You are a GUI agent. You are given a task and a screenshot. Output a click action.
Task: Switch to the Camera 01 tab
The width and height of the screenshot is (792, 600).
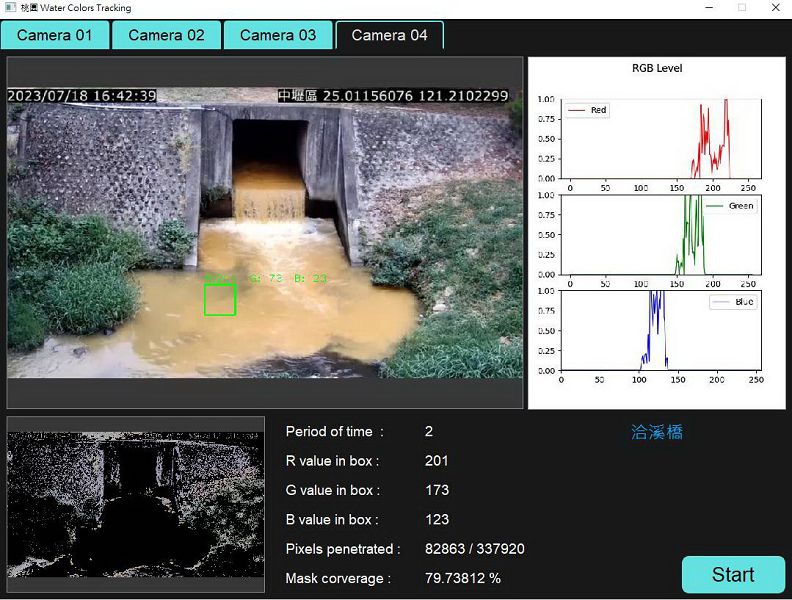(x=54, y=35)
